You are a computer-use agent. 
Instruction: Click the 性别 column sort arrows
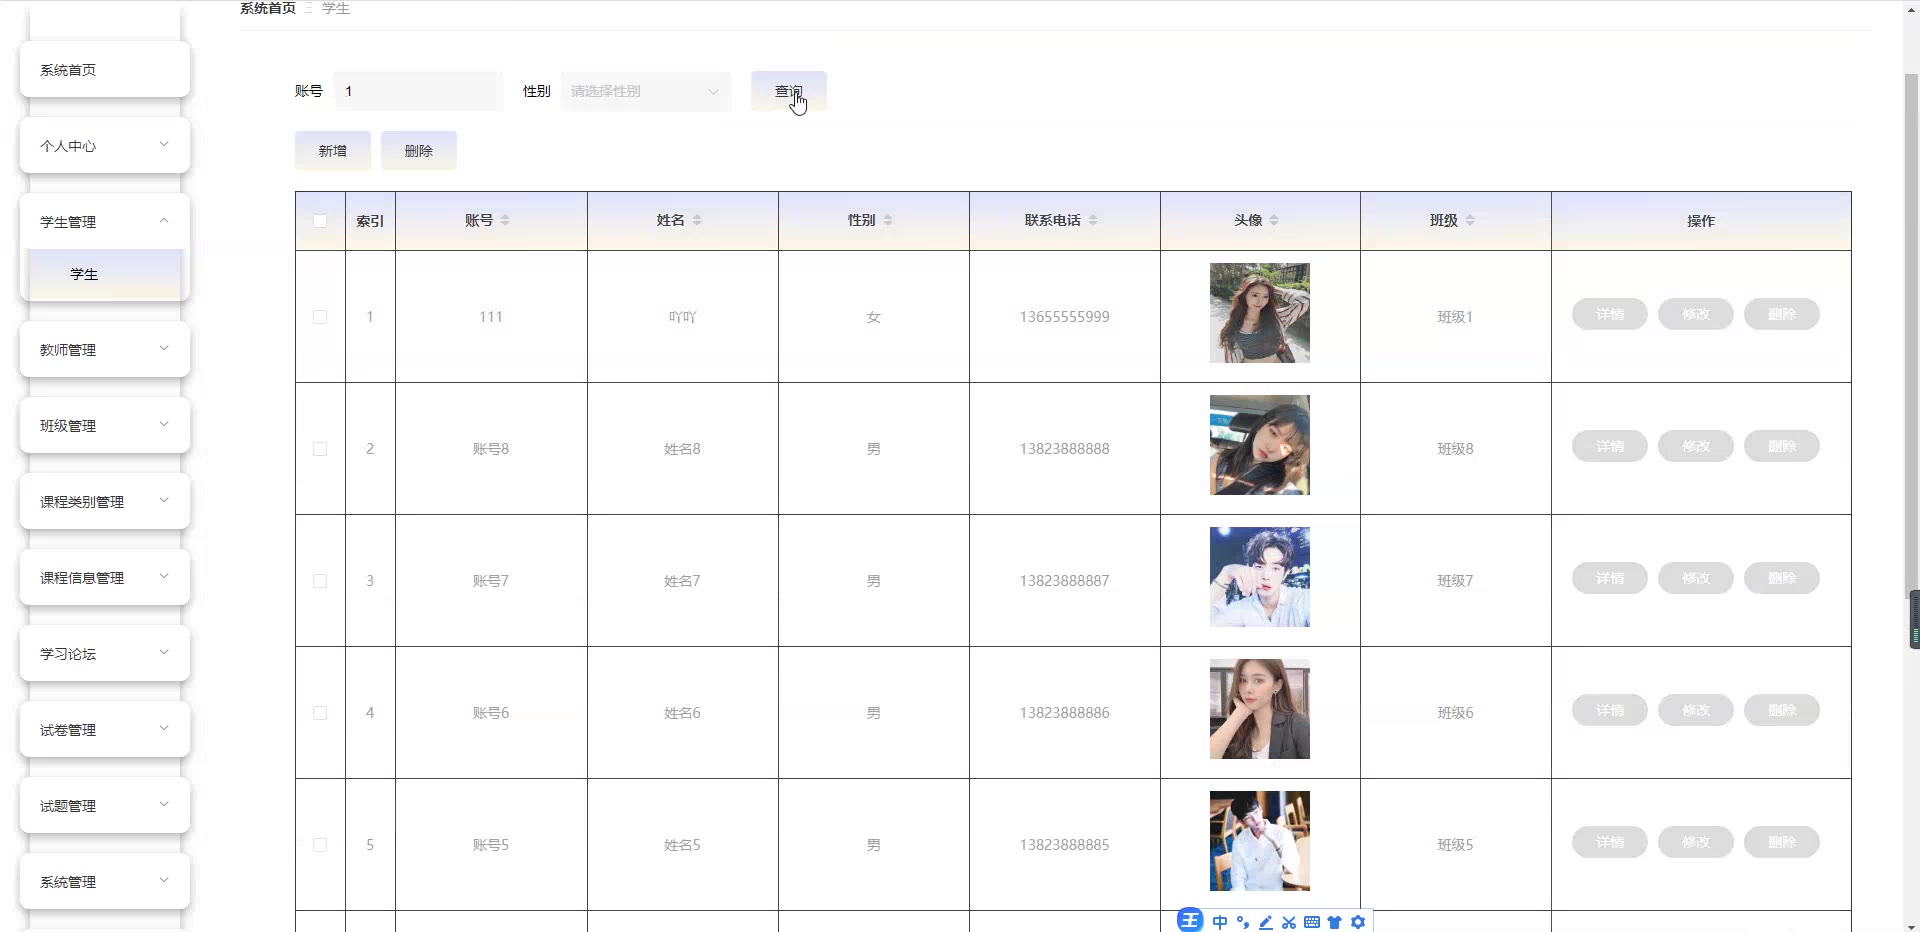888,220
